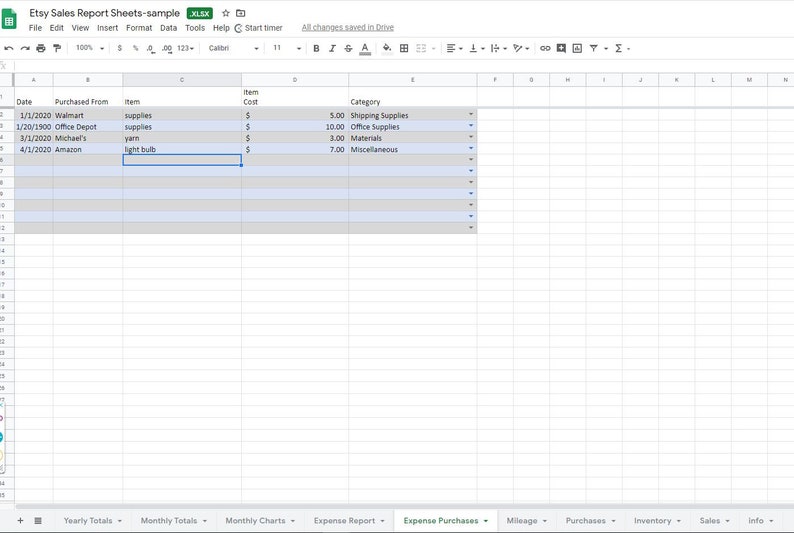The height and width of the screenshot is (533, 794).
Task: Format as percent icon
Action: point(135,48)
